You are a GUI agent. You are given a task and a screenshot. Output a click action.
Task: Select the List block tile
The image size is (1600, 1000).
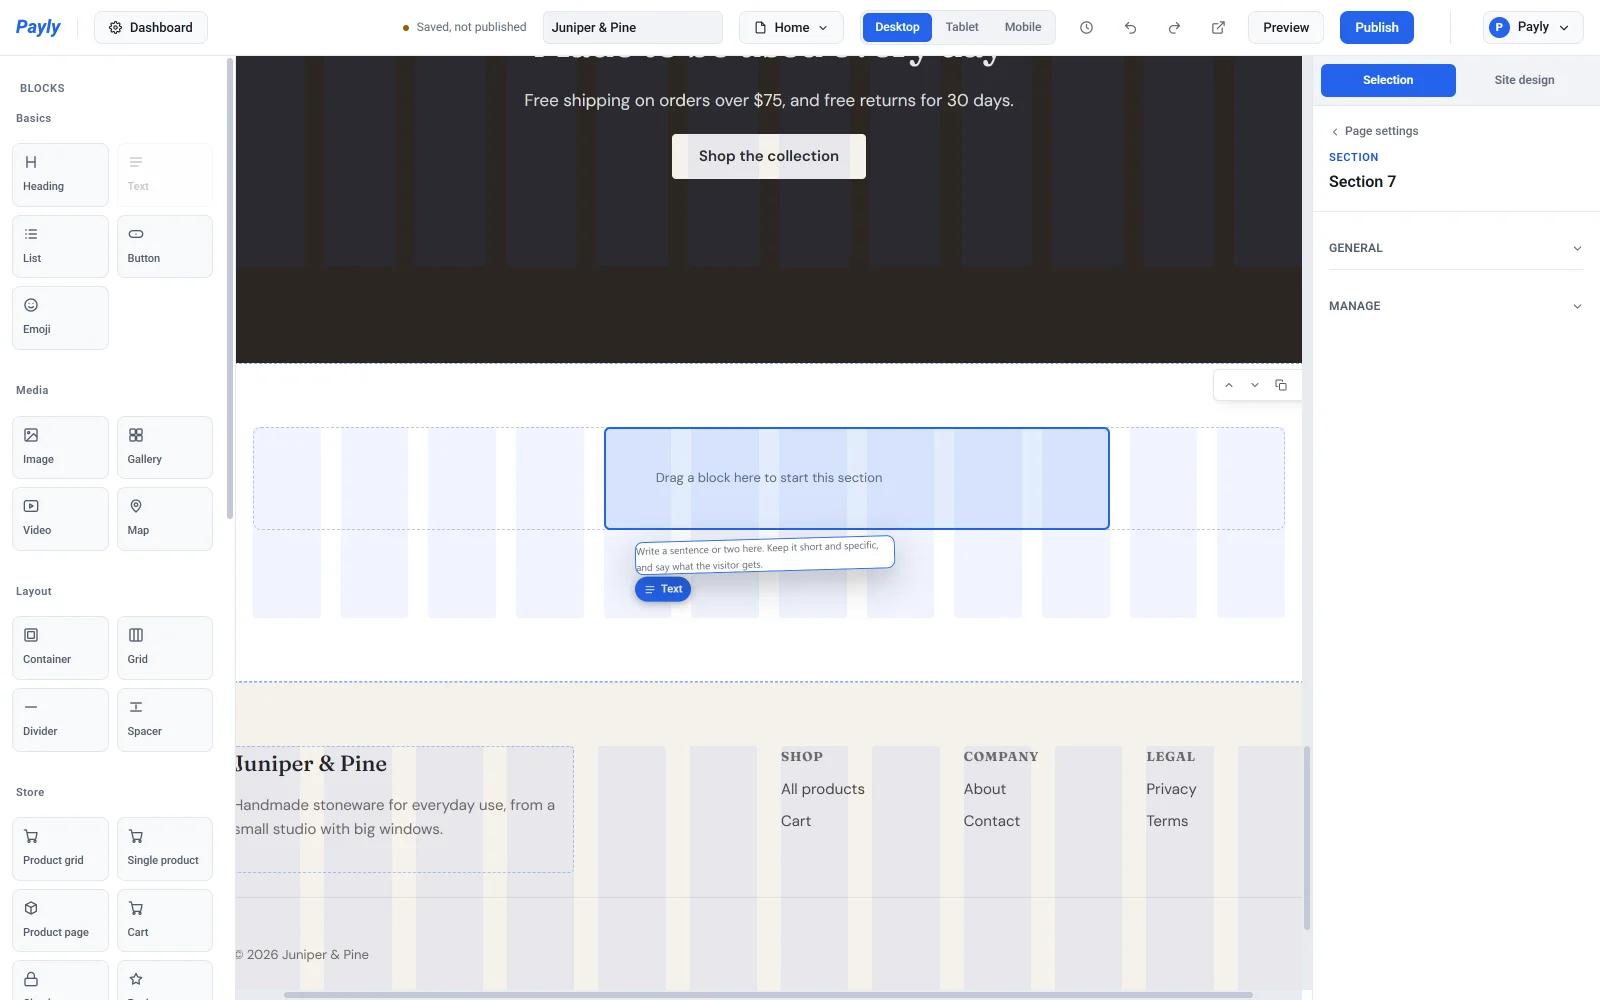click(60, 247)
